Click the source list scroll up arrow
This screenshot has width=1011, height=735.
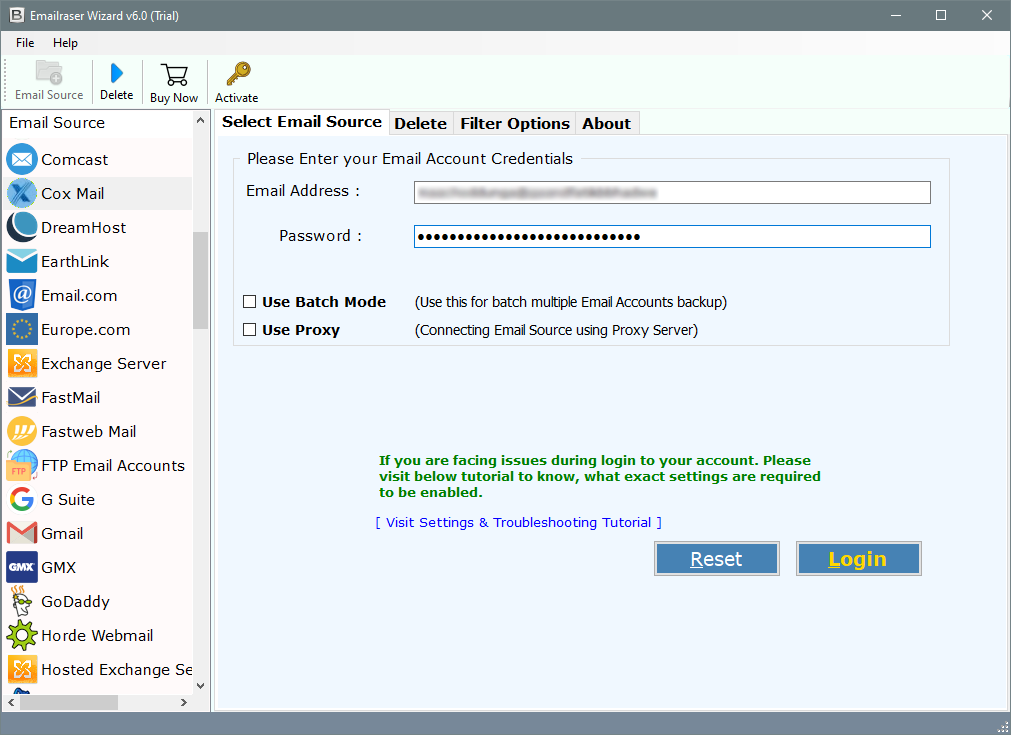[201, 121]
